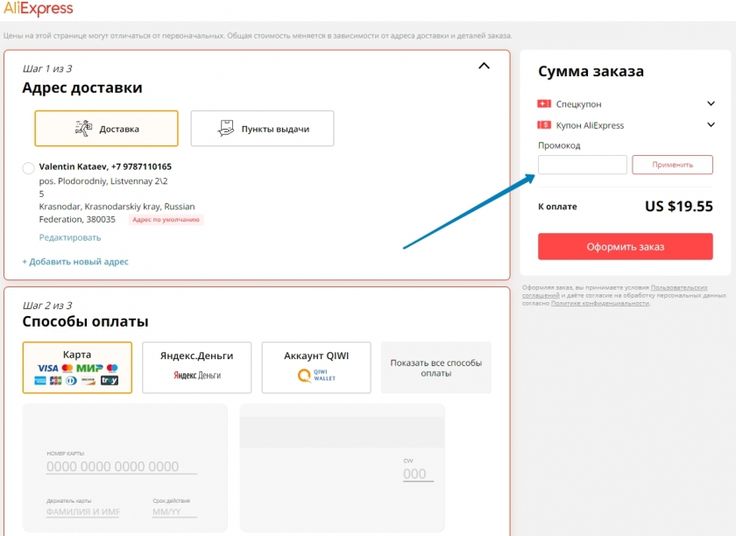The width and height of the screenshot is (736, 536).
Task: Click Показать все способы оплаты
Action: (436, 368)
